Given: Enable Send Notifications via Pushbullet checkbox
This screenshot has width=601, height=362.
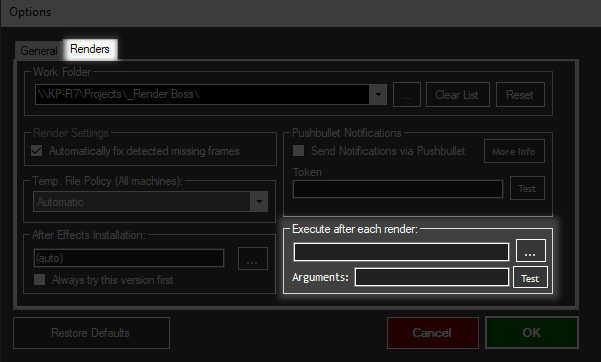Looking at the screenshot, I should pyautogui.click(x=299, y=150).
